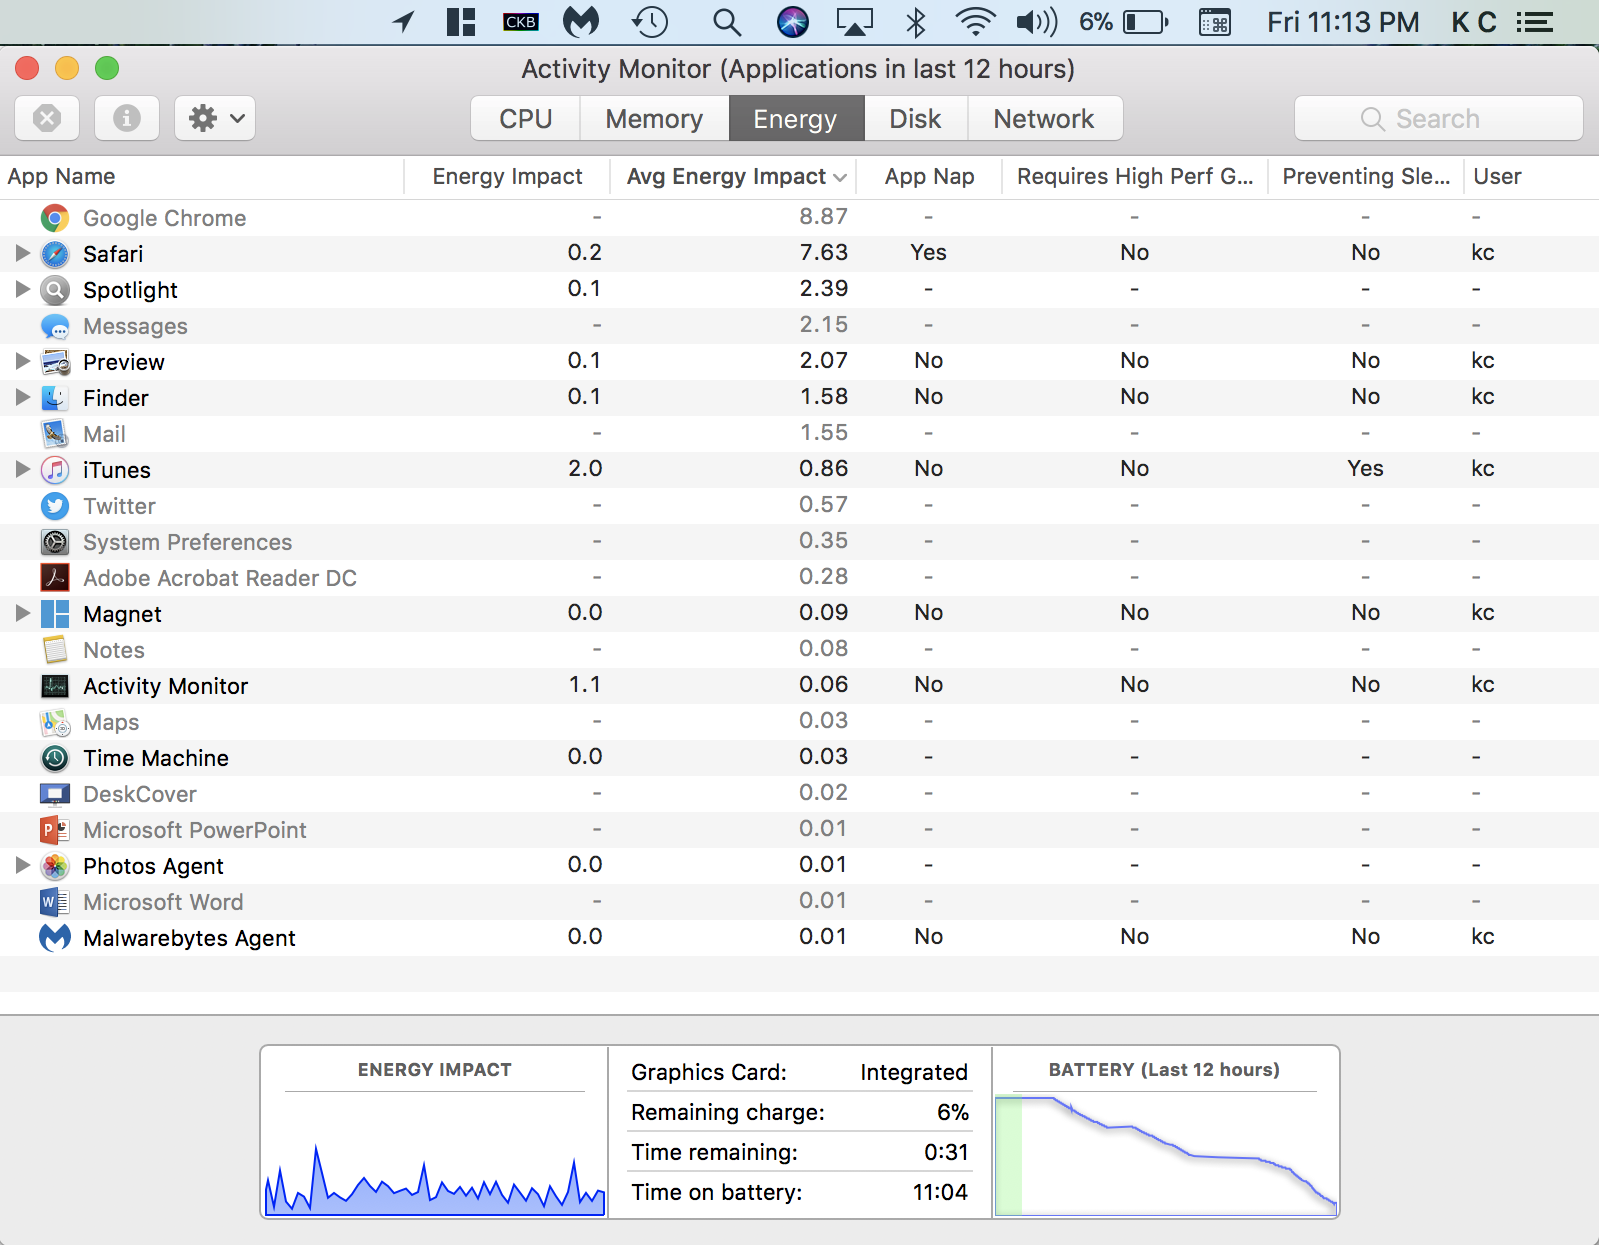
Task: Sort by the App Name column header
Action: pyautogui.click(x=202, y=177)
